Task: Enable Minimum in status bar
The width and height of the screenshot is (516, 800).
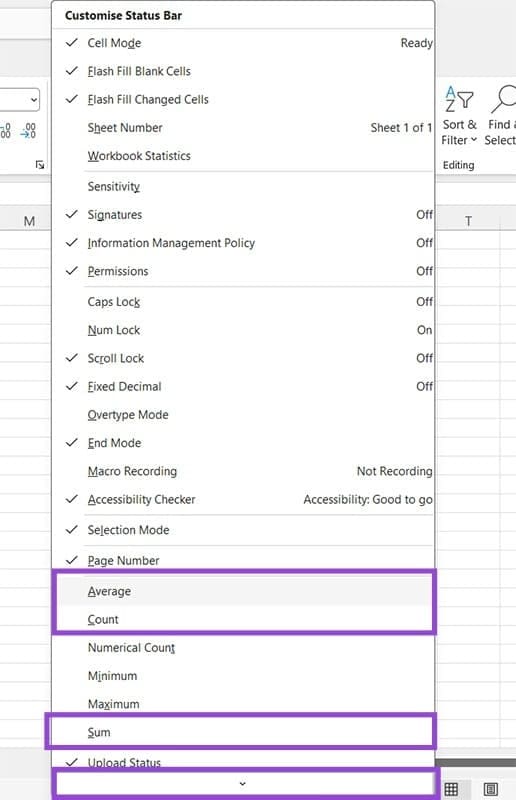Action: point(243,676)
